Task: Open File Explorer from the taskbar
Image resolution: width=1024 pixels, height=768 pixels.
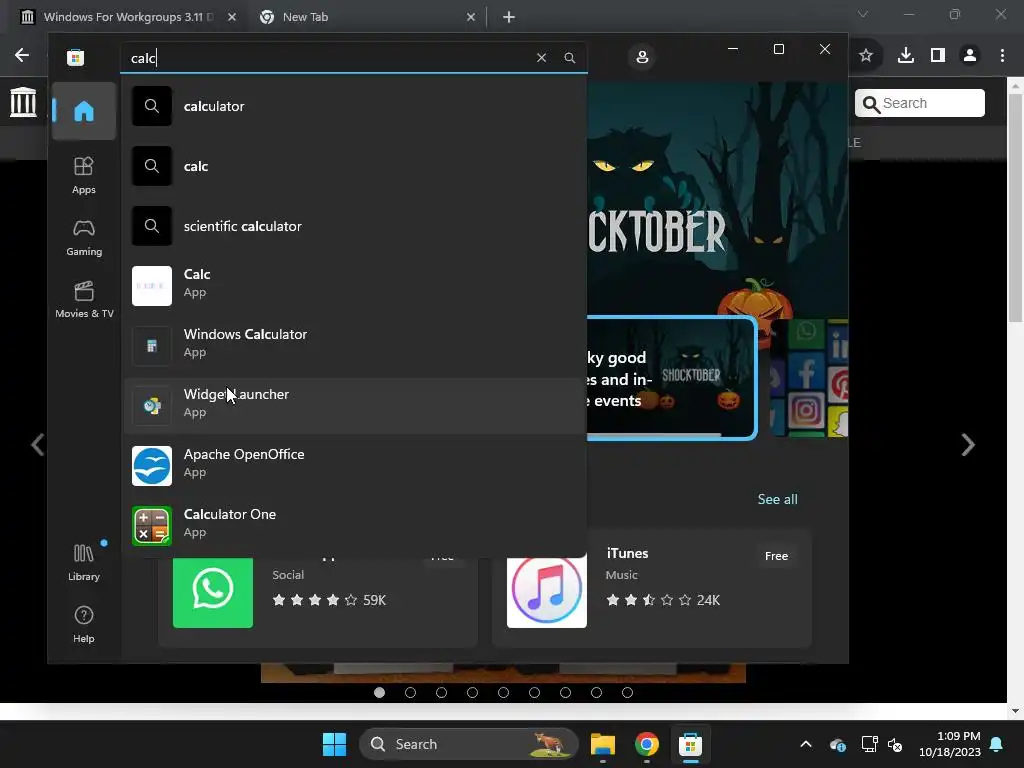Action: pos(603,744)
